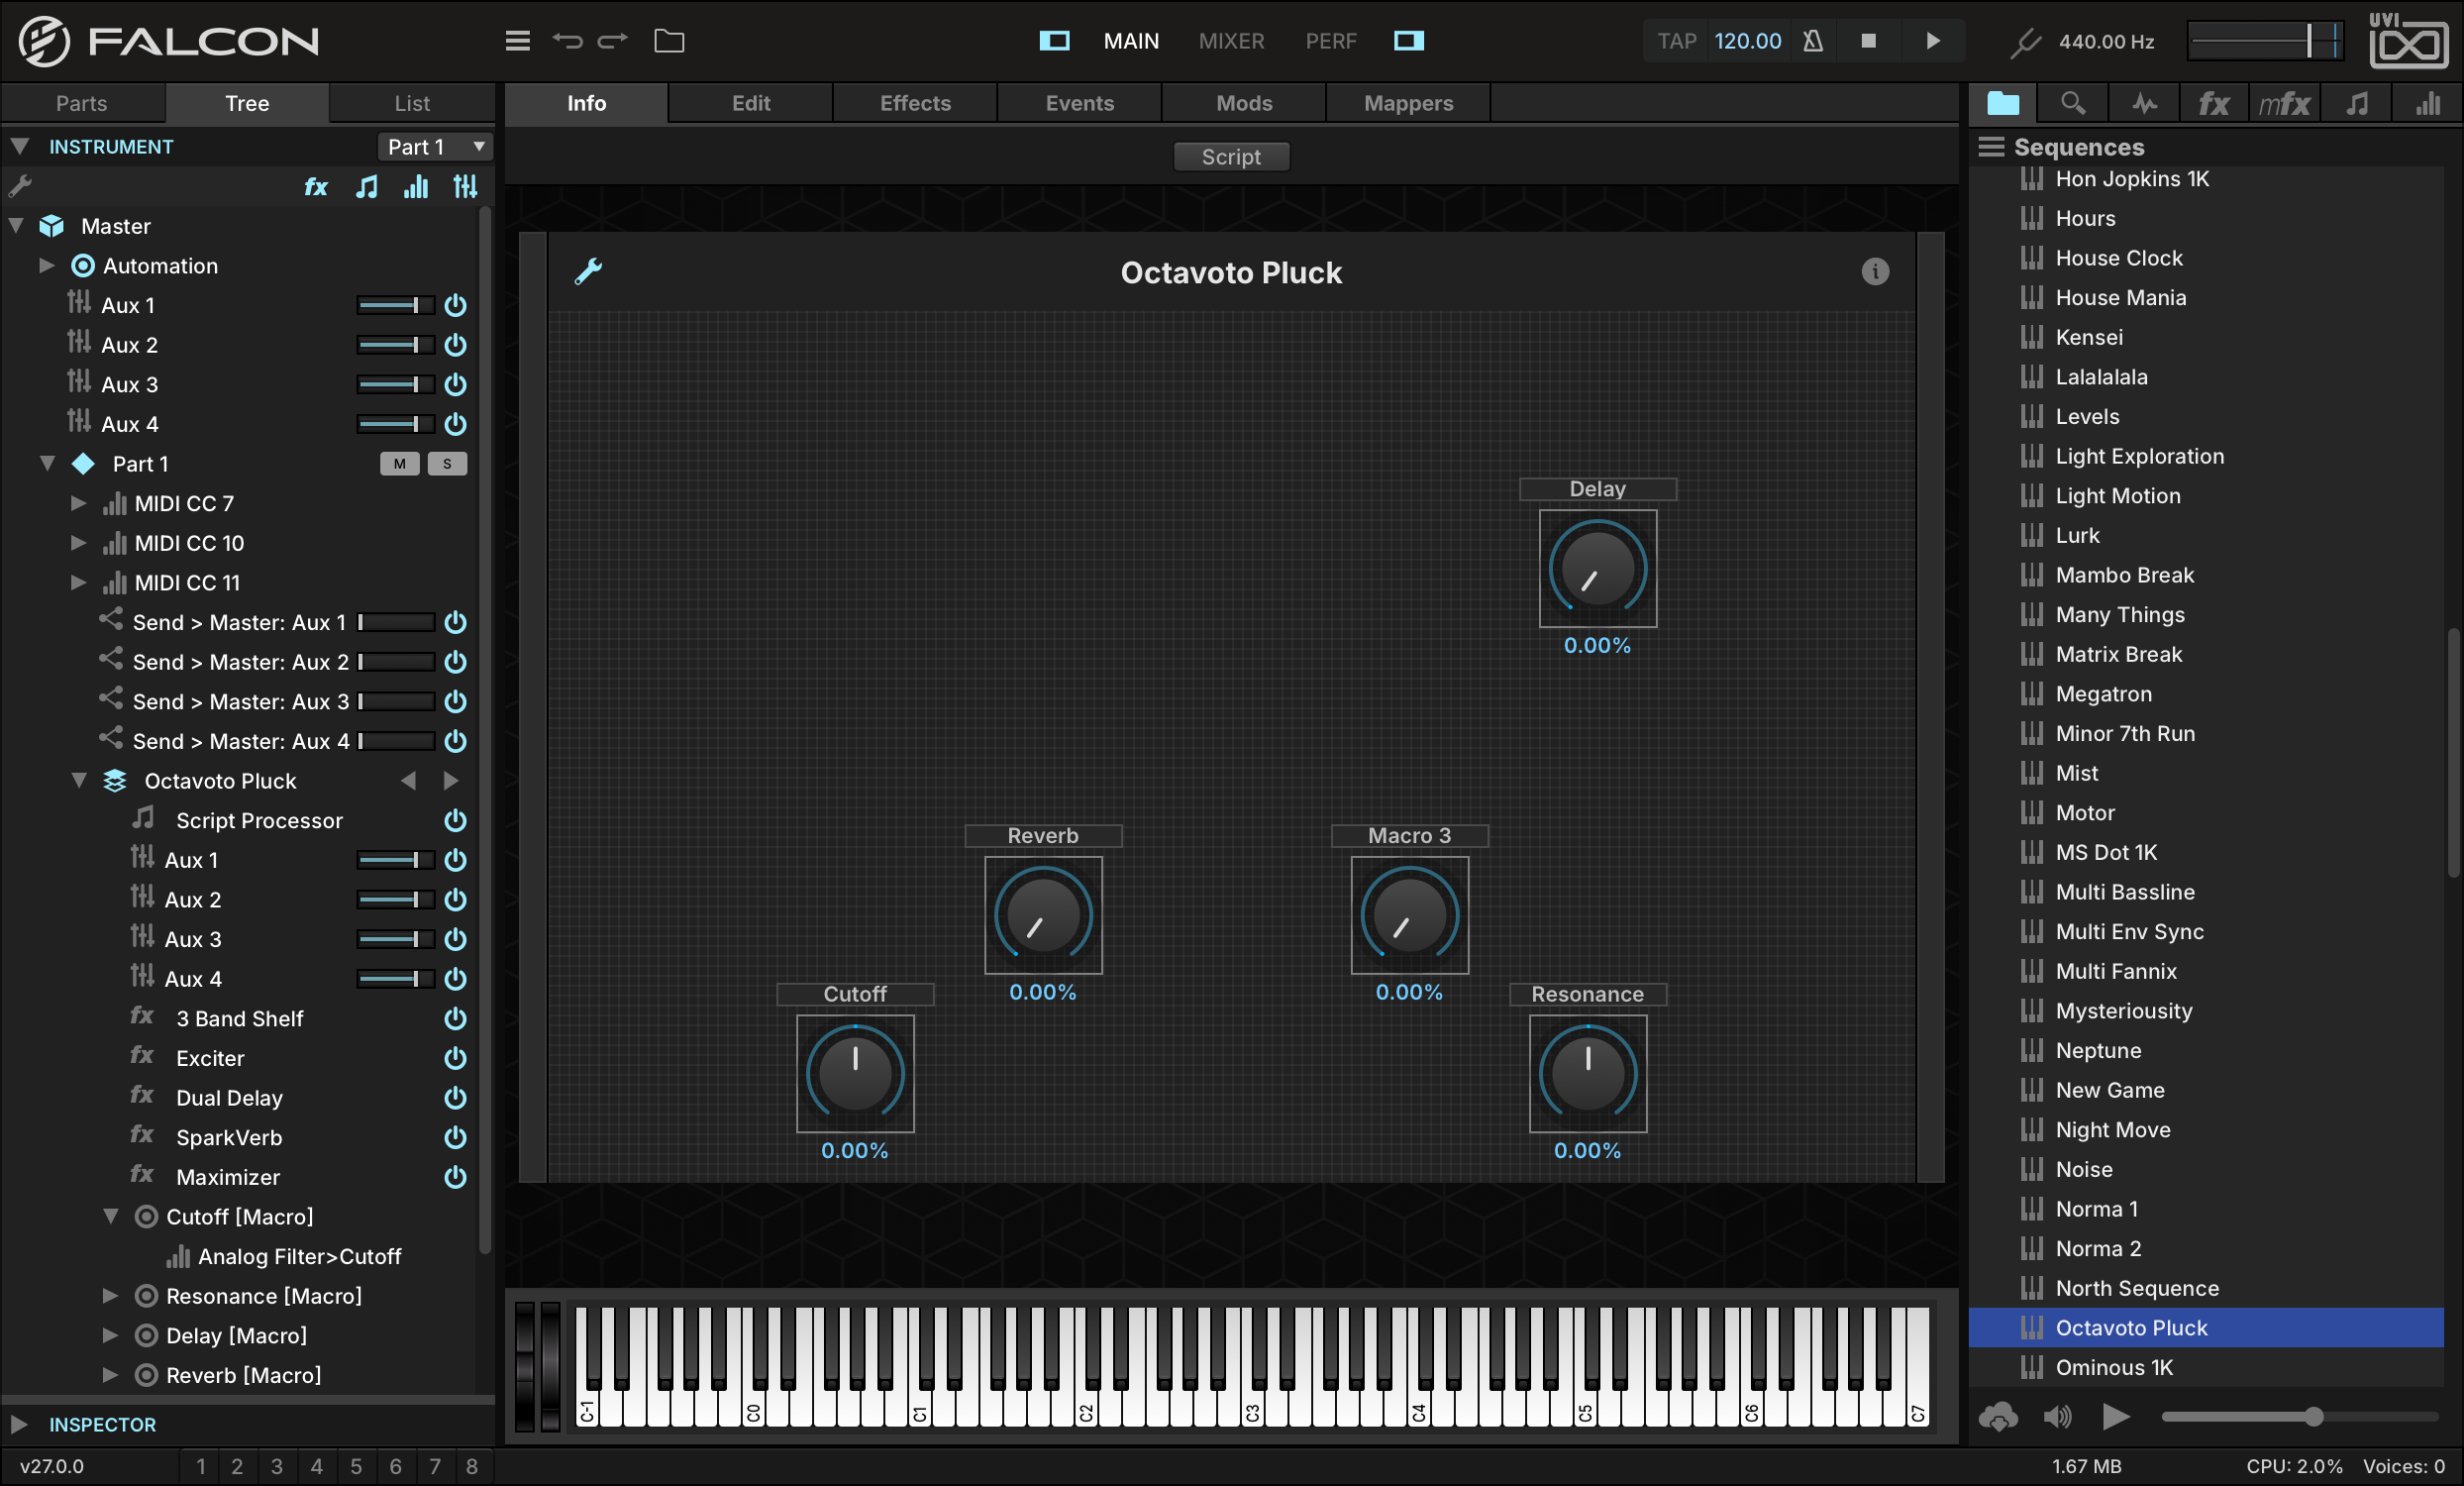This screenshot has height=1486, width=2464.
Task: Toggle Master Aux 1 power button
Action: 455,305
